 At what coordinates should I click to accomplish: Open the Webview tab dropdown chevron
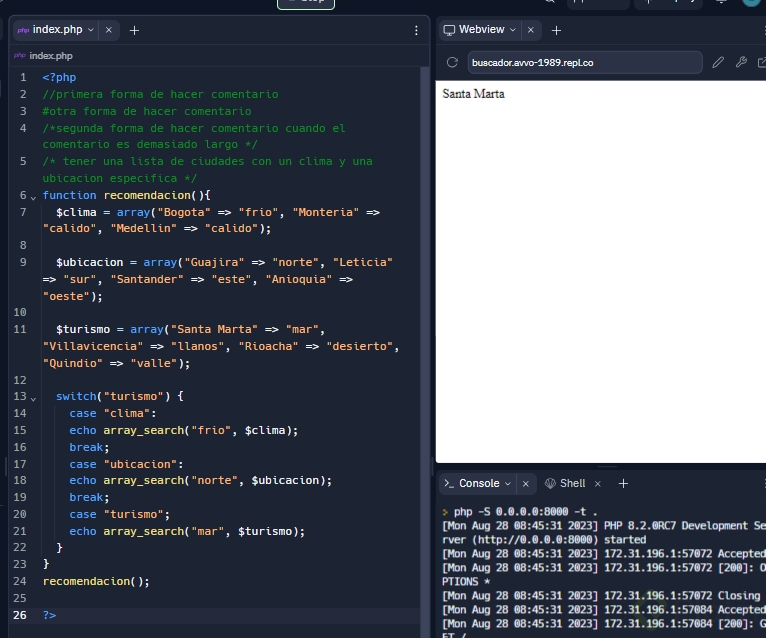(512, 30)
